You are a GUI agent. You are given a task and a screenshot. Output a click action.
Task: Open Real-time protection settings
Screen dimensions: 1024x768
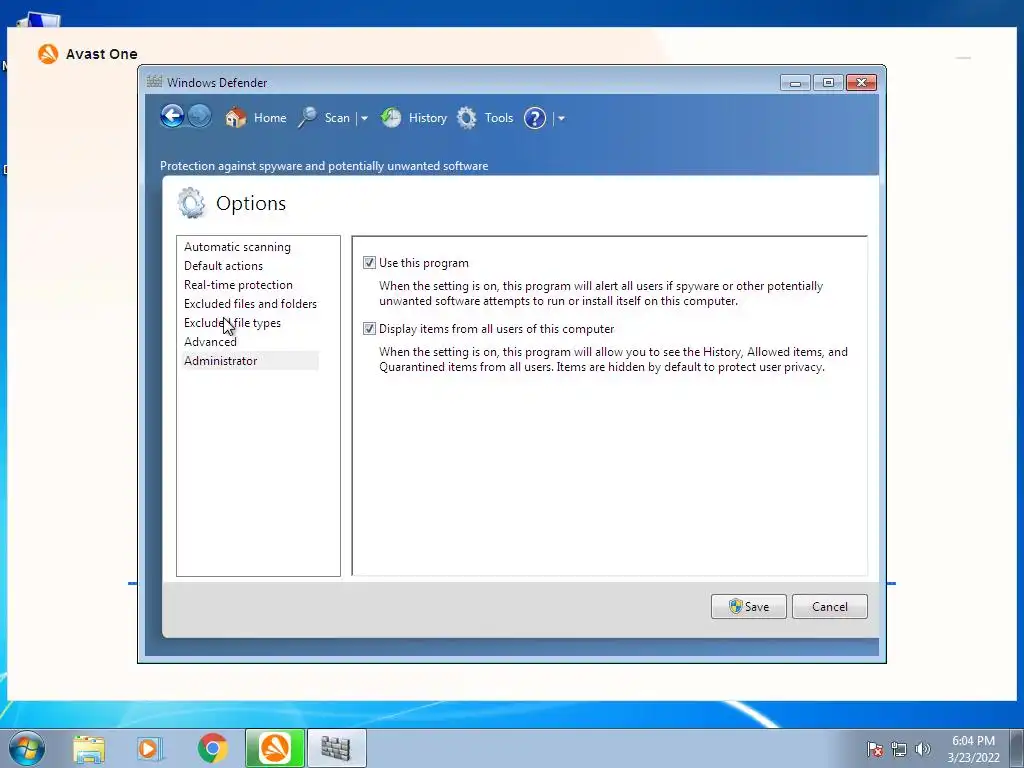click(x=238, y=285)
